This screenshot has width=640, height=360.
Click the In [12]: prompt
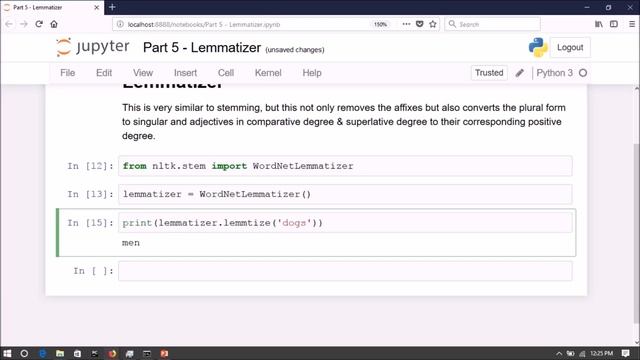click(x=90, y=166)
